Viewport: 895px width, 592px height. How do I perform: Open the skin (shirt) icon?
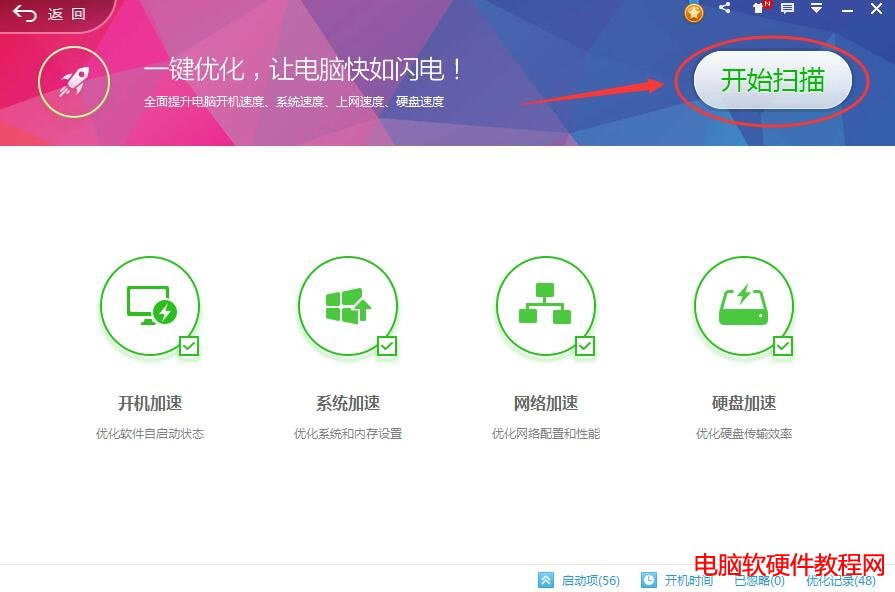click(757, 9)
